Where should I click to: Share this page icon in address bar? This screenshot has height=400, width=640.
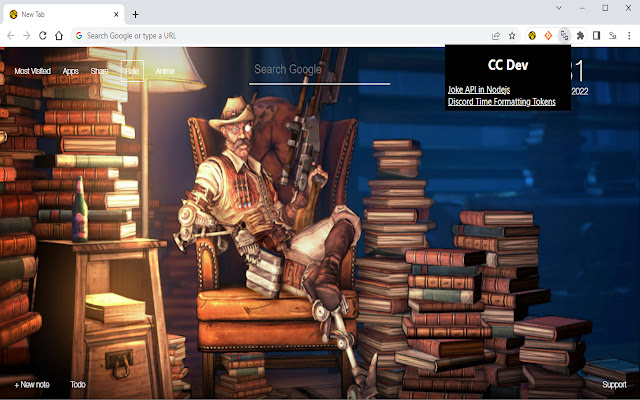[x=496, y=36]
